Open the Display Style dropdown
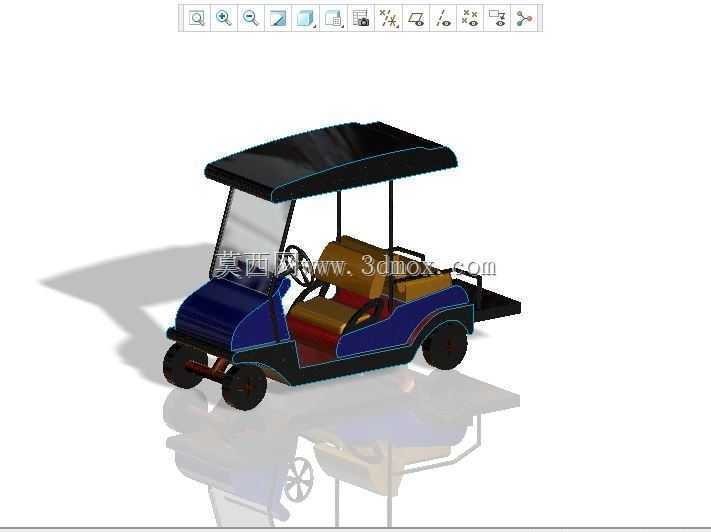Viewport: 711px width, 532px height. tap(306, 19)
